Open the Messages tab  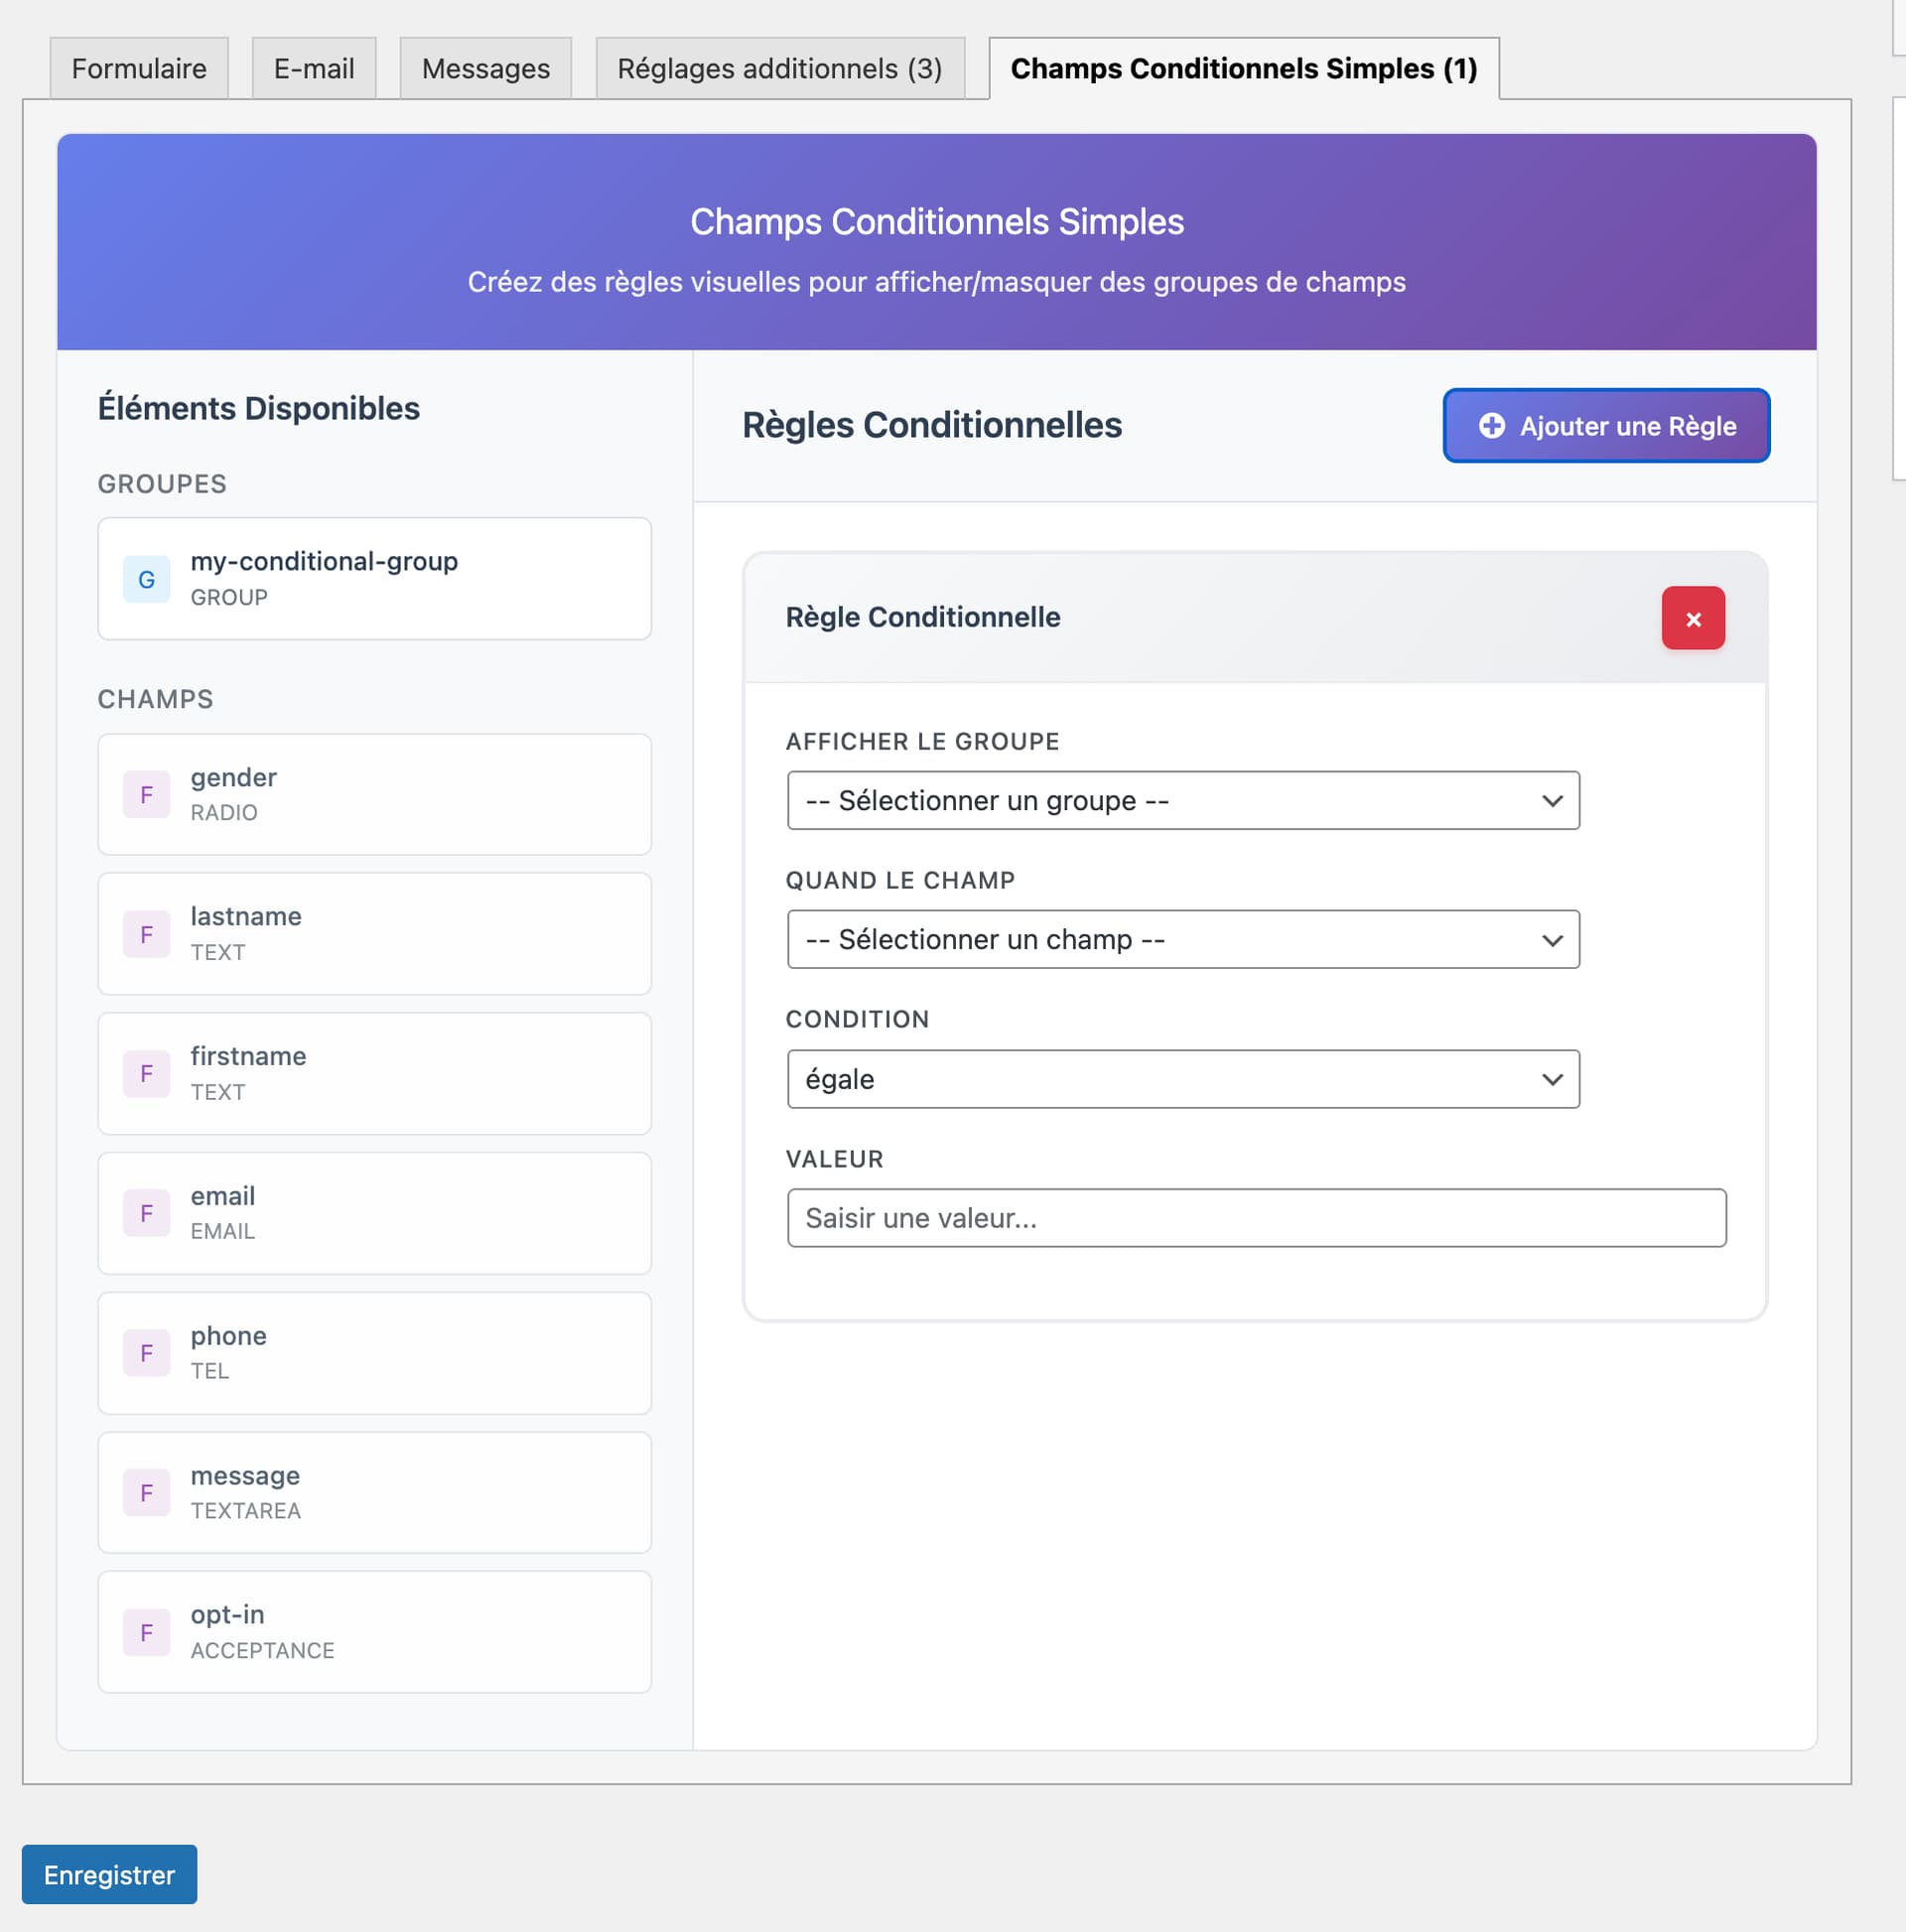click(x=485, y=68)
